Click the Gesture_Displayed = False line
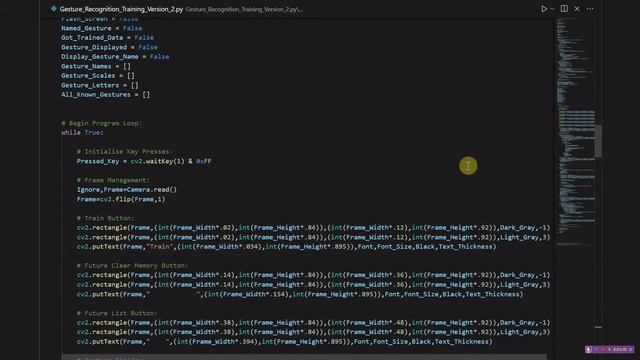 point(109,47)
